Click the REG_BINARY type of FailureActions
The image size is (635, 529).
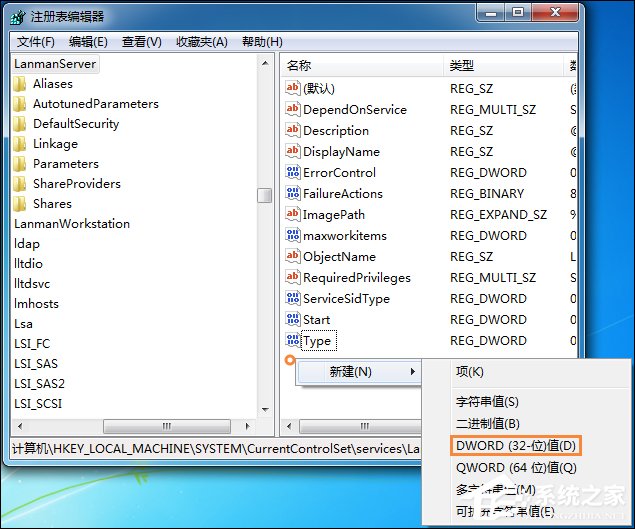tap(487, 194)
